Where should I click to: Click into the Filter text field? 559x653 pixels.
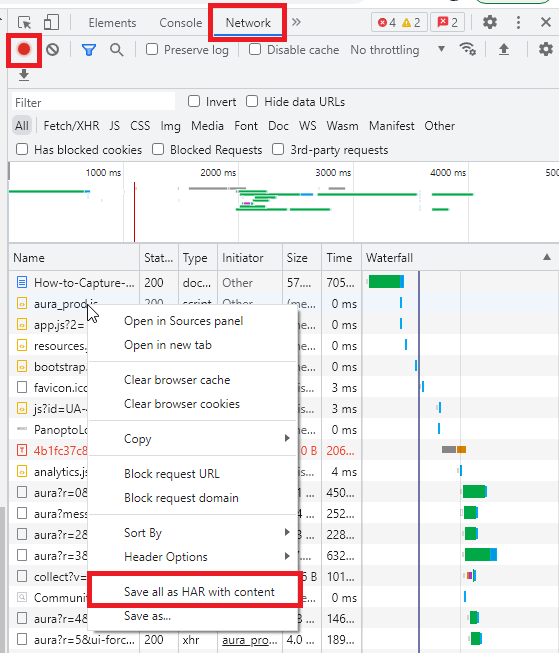click(93, 102)
